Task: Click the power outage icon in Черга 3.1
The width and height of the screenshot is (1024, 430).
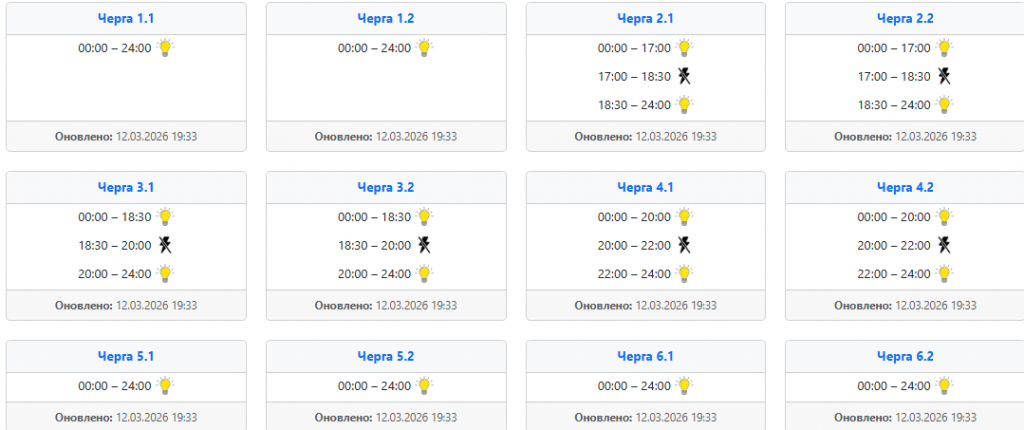Action: (x=165, y=245)
